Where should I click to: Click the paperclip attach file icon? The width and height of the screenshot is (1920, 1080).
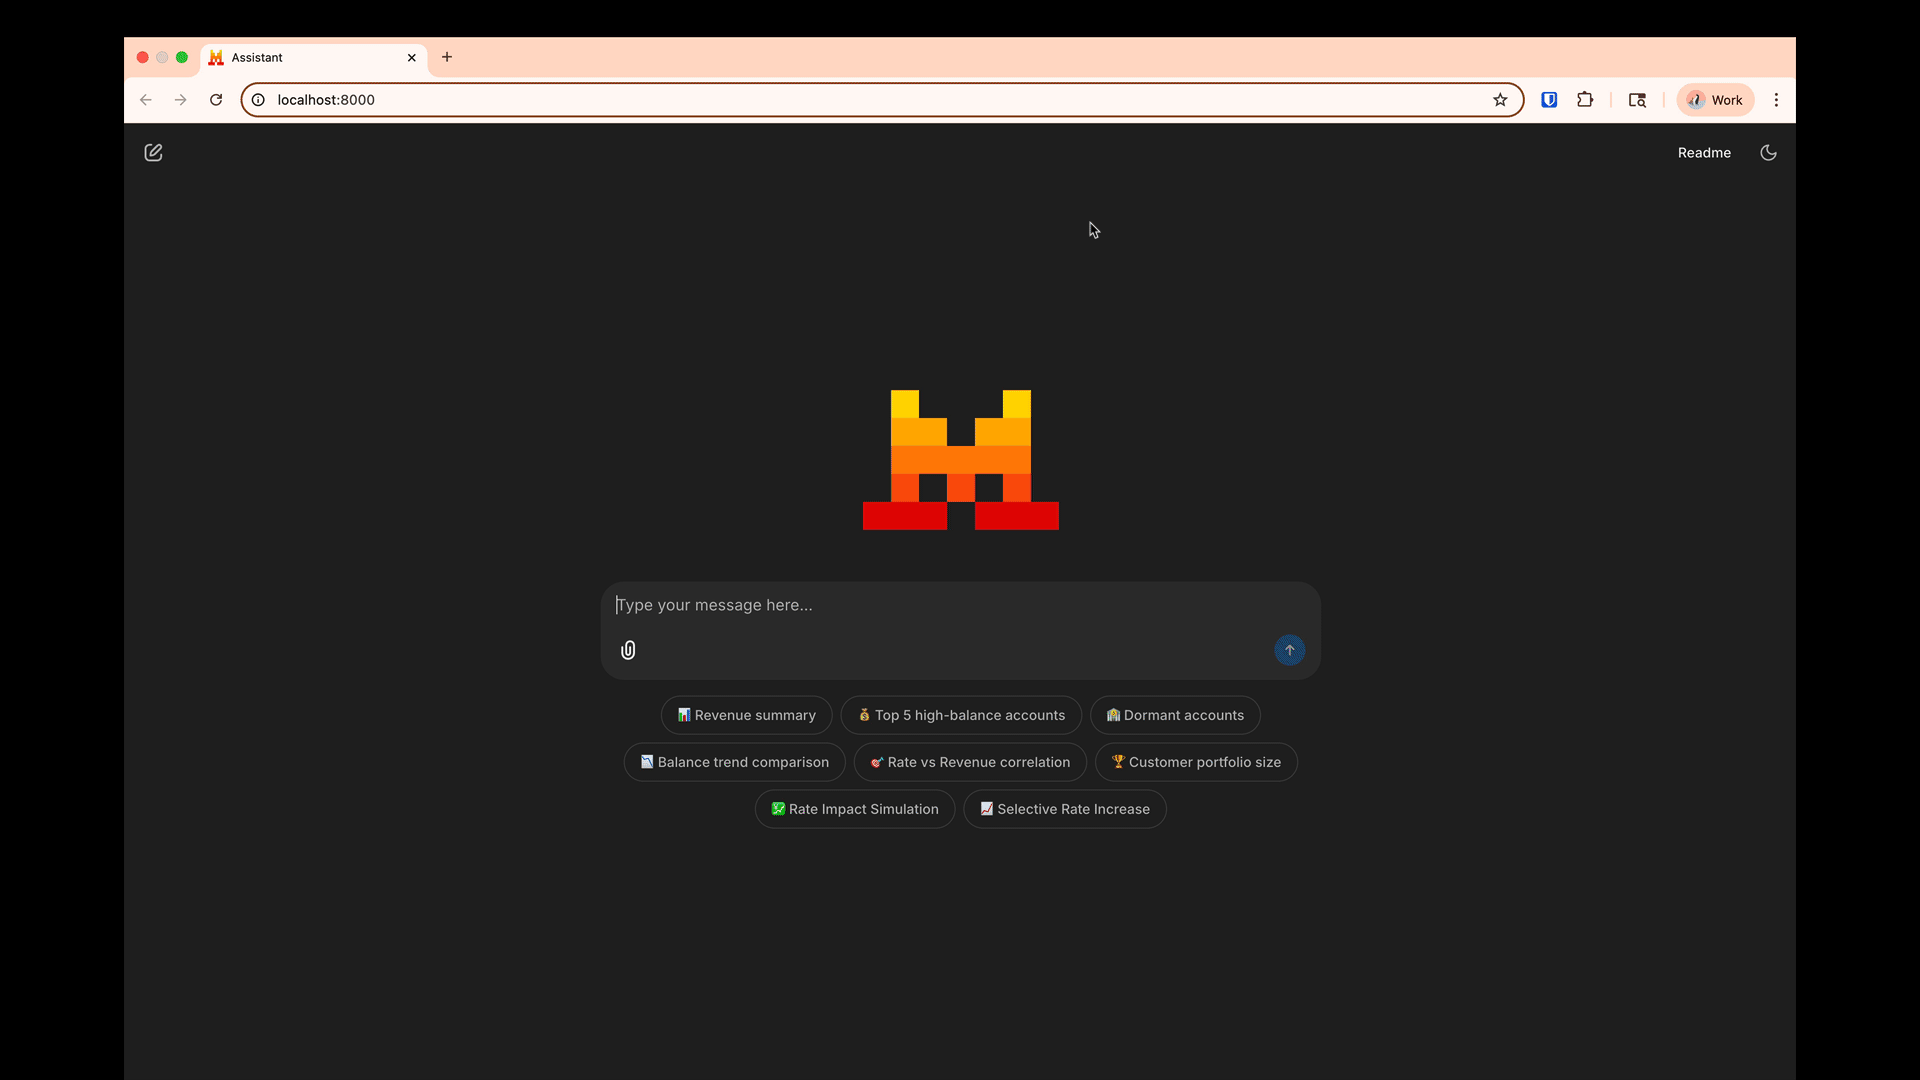[628, 650]
